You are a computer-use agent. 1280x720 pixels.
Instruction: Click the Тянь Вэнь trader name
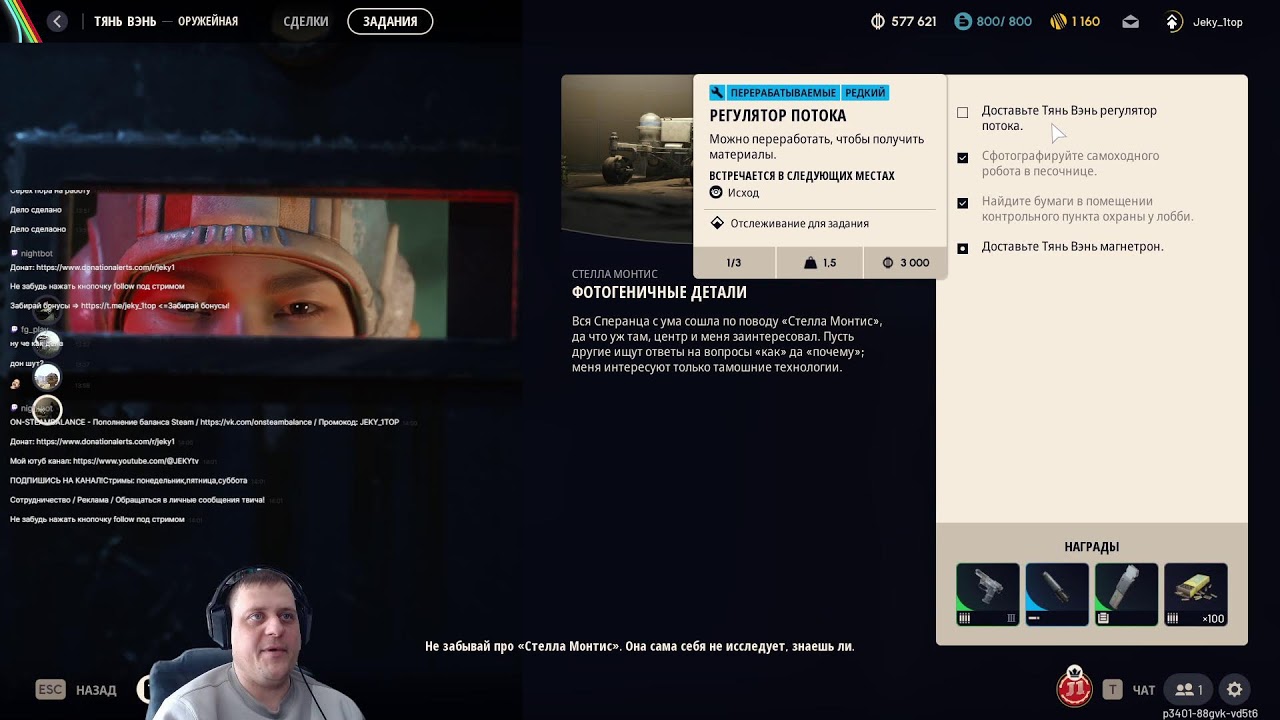click(124, 21)
